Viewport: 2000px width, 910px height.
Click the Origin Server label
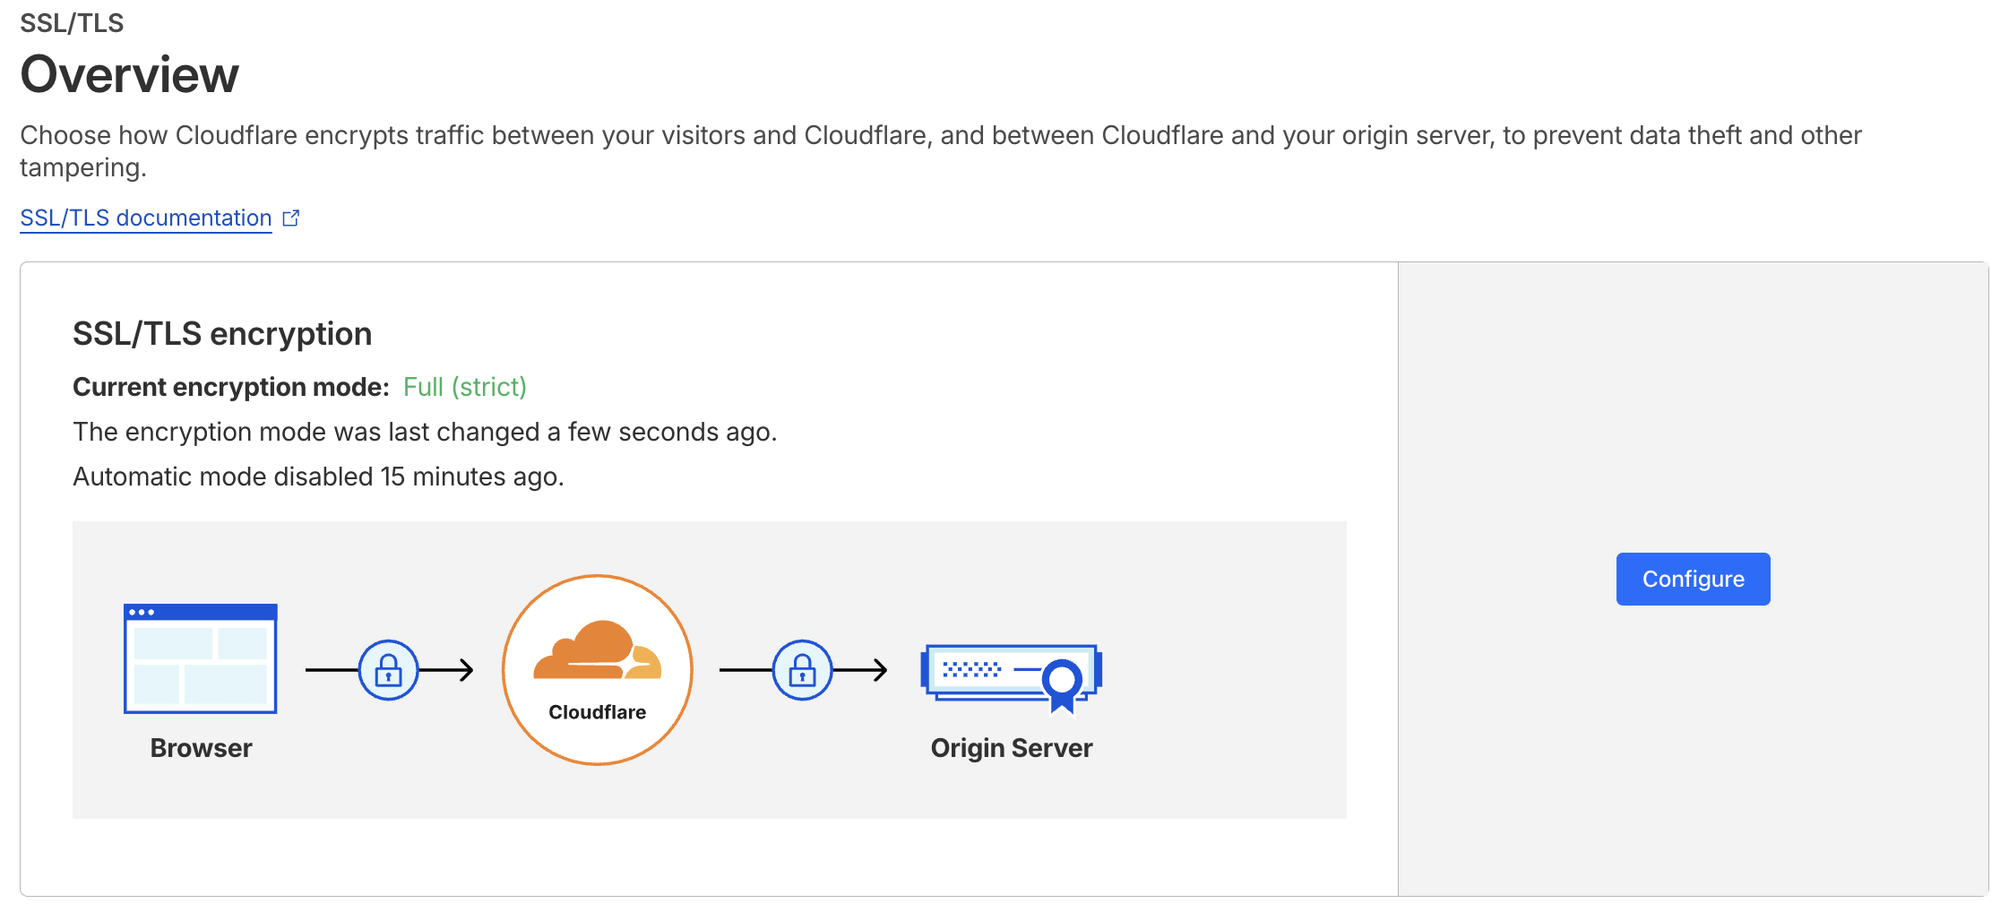(1011, 748)
